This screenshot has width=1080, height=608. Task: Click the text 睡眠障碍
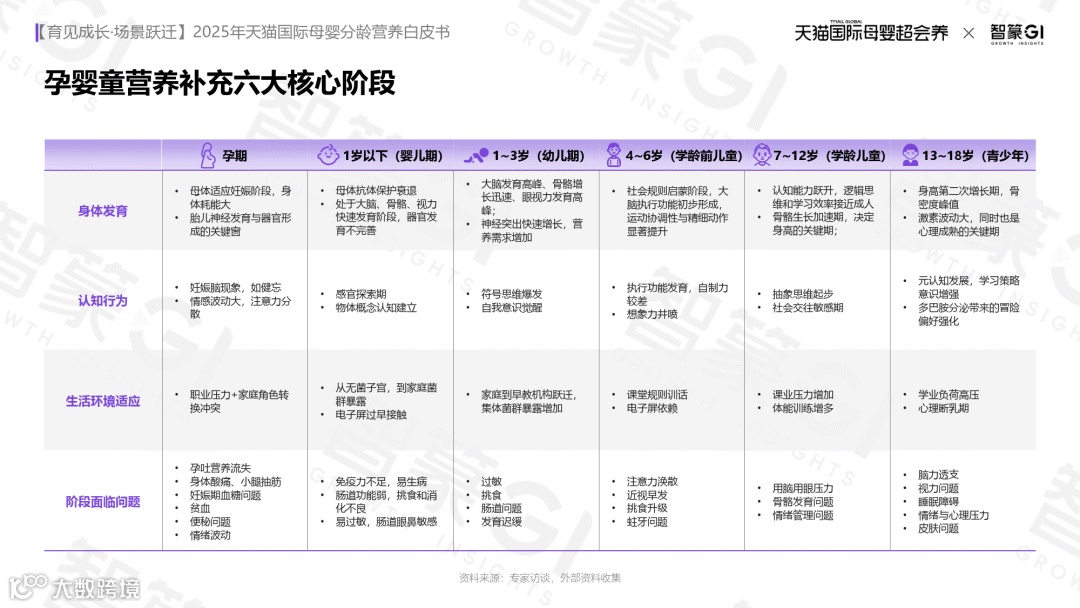pos(937,502)
